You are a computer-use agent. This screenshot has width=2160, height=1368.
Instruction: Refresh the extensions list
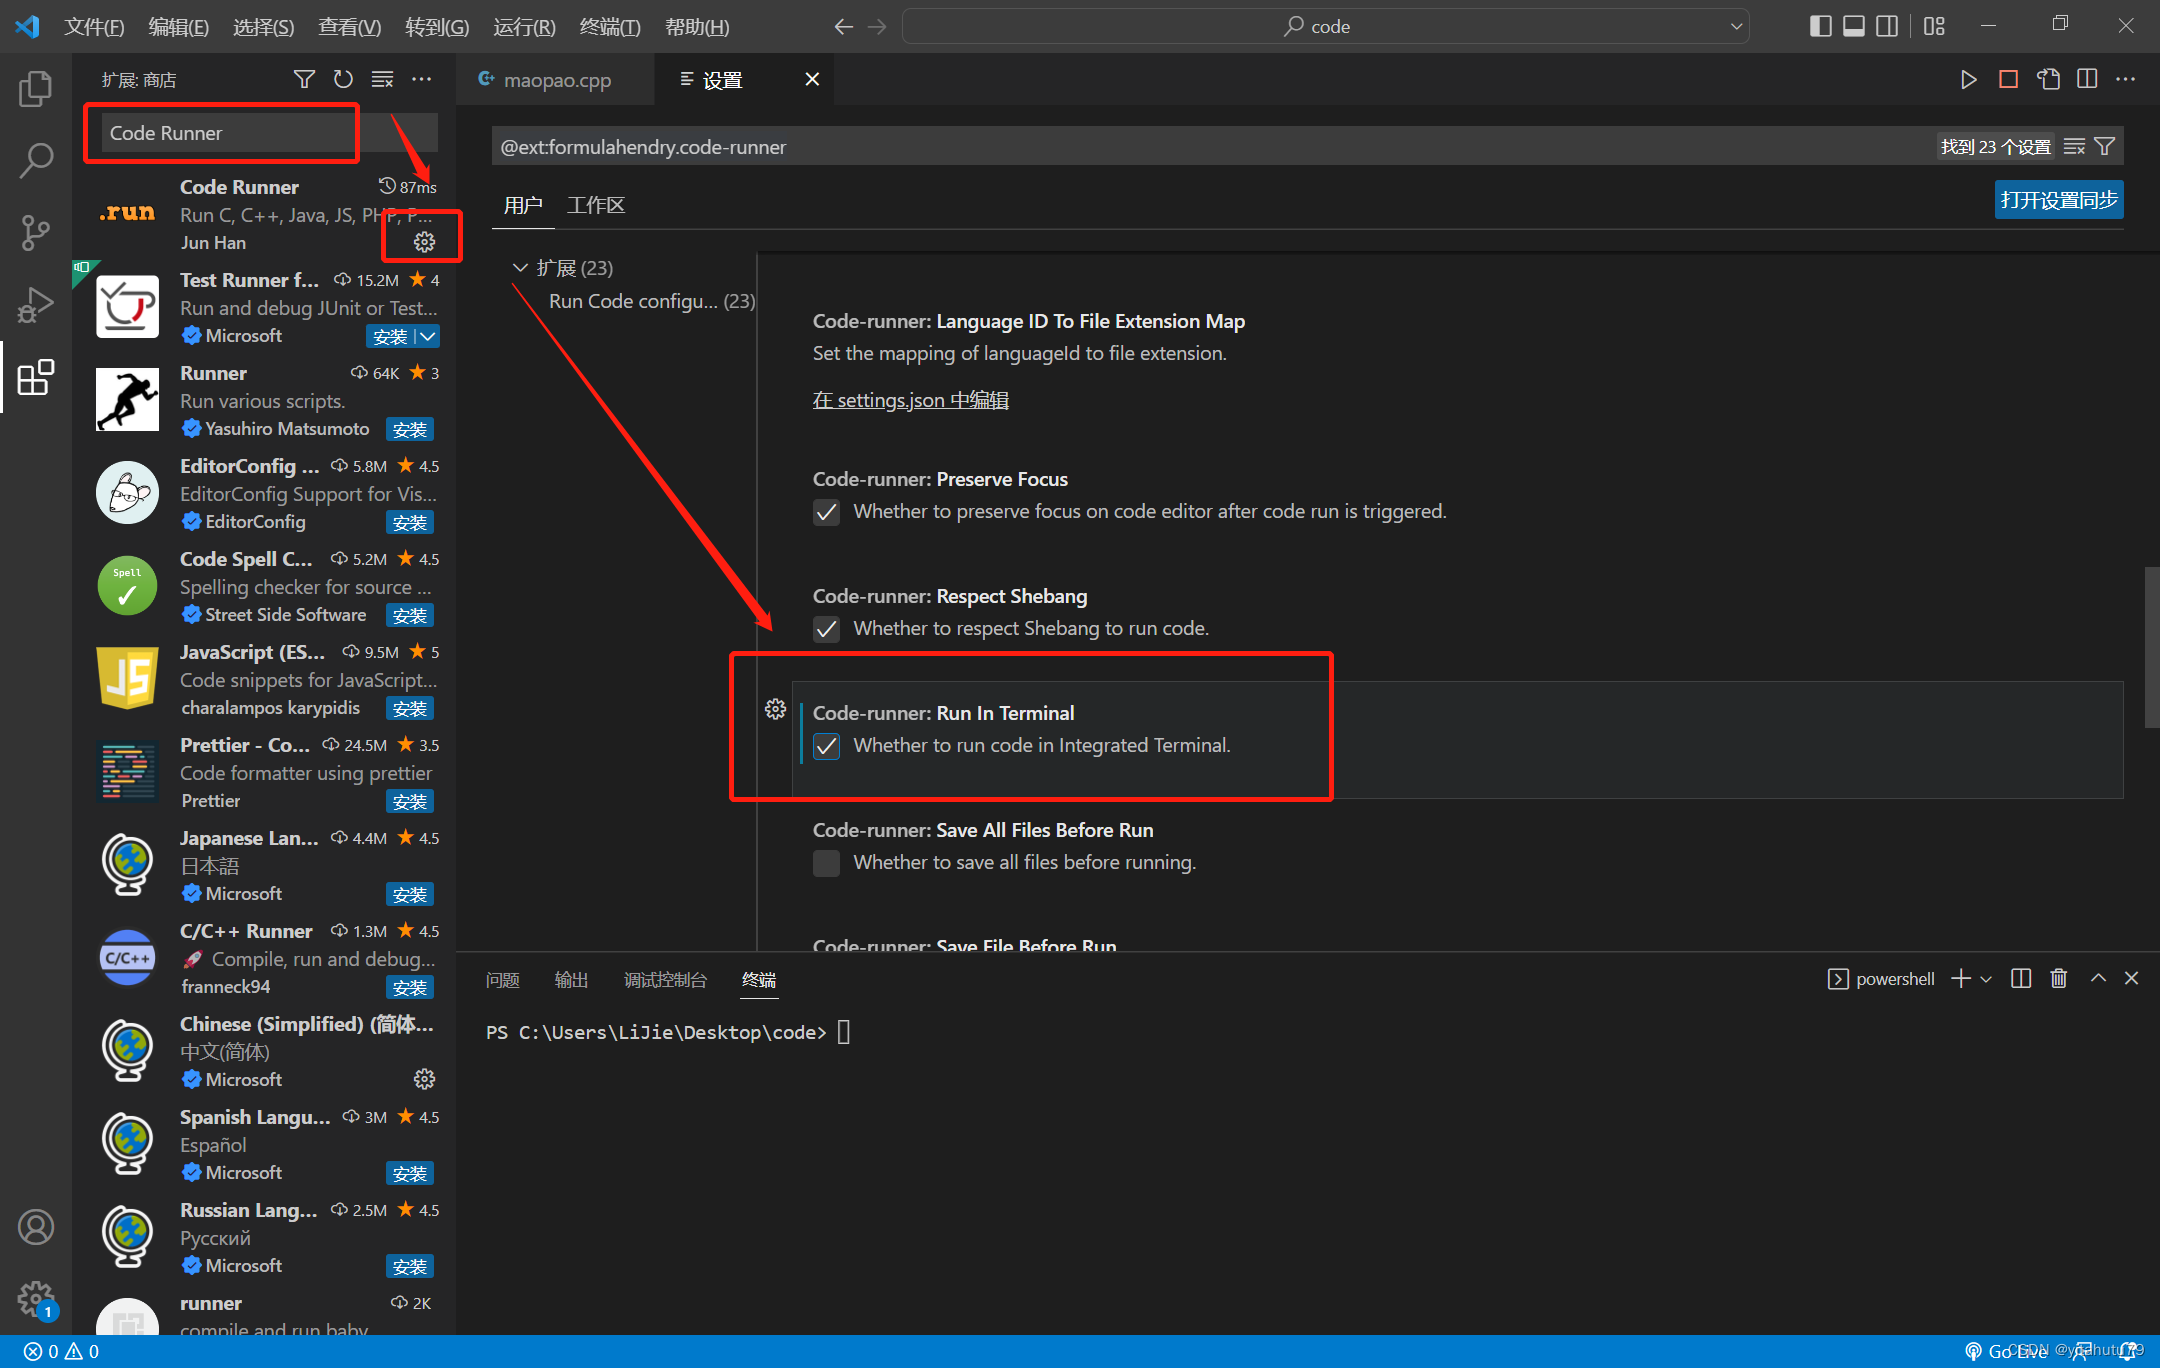point(343,79)
